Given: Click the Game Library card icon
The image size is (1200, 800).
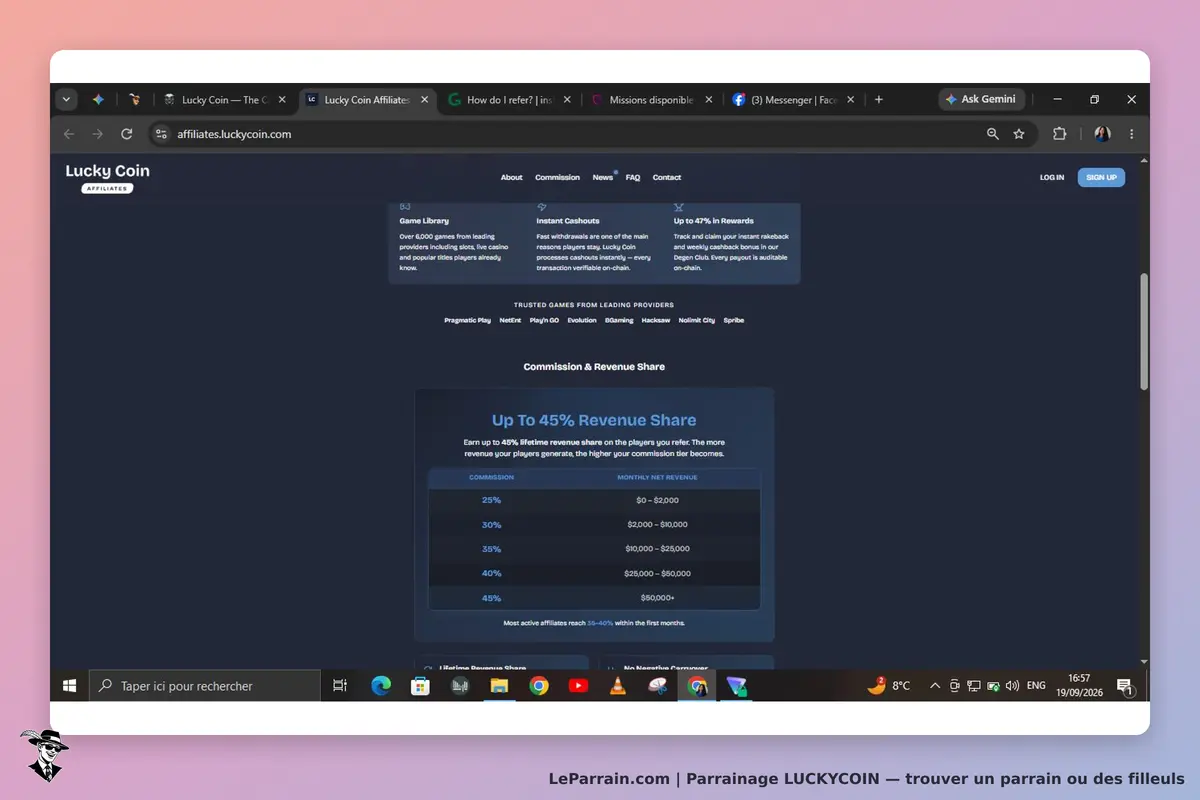Looking at the screenshot, I should 405,206.
